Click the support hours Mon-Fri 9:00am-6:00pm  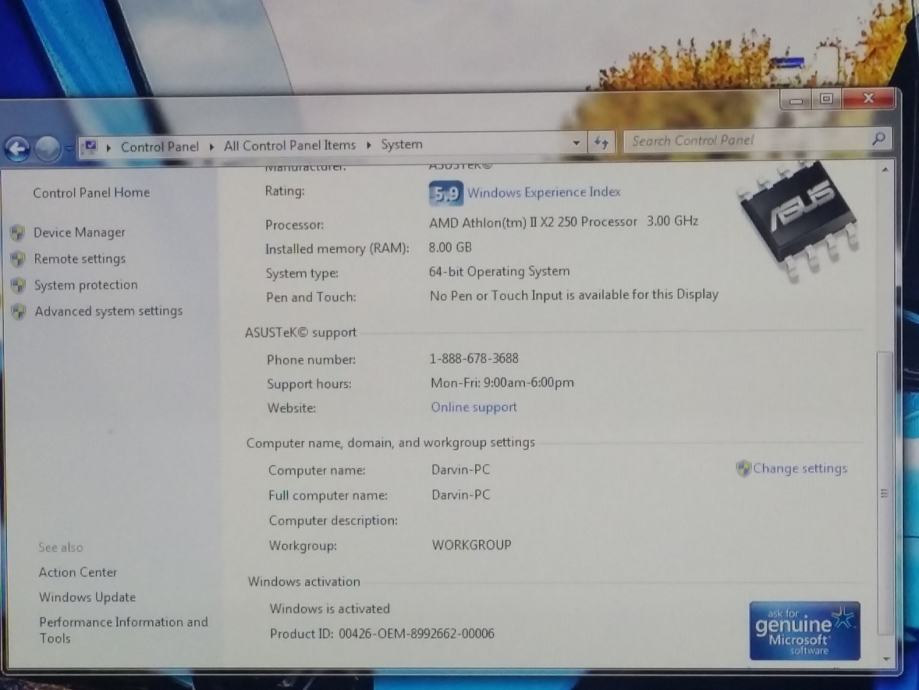tap(502, 383)
